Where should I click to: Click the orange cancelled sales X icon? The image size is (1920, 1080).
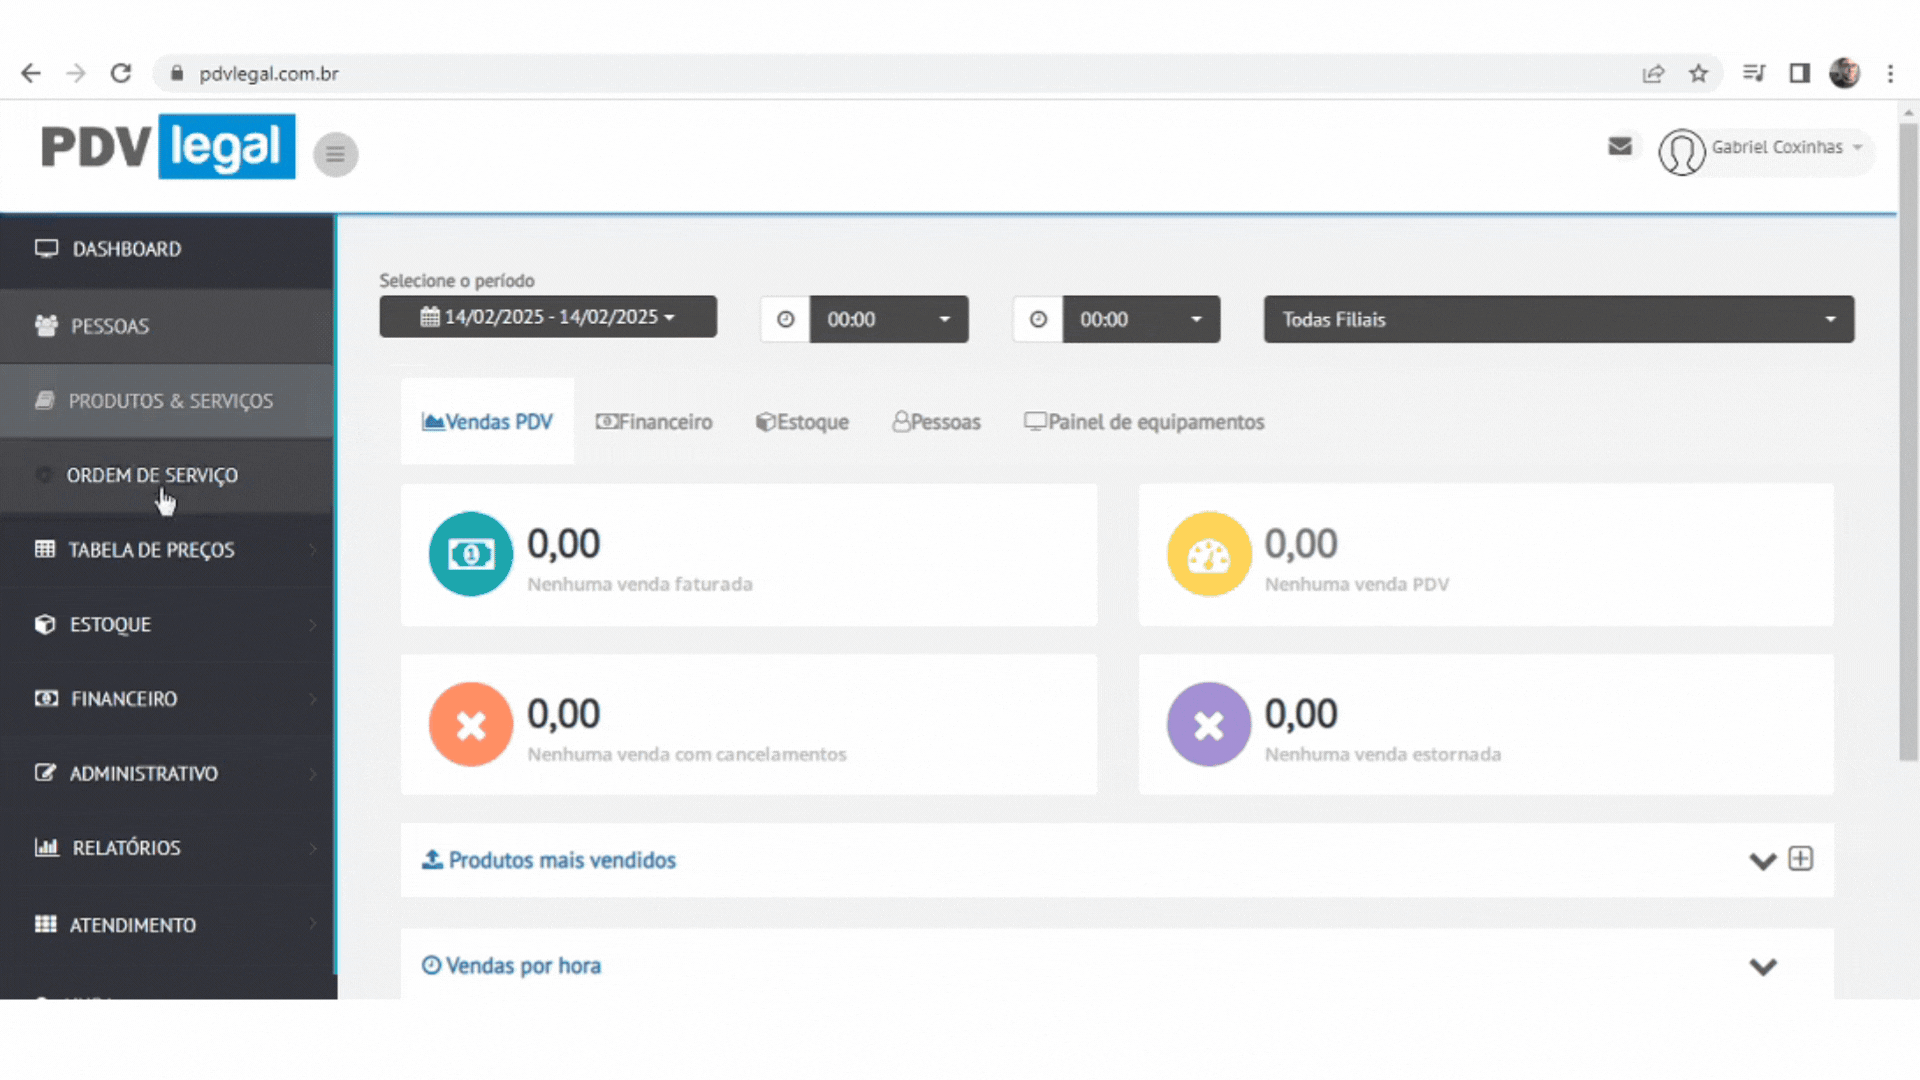pos(471,725)
